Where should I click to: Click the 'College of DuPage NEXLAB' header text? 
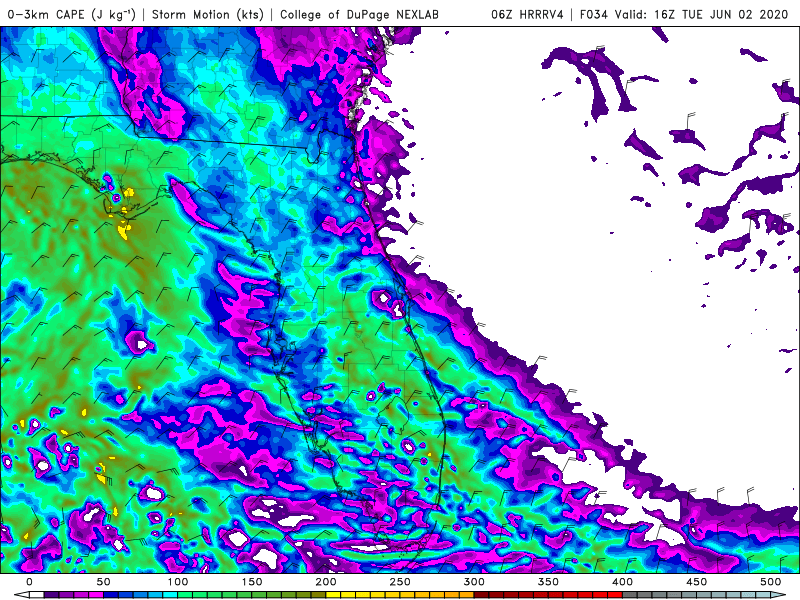click(359, 15)
